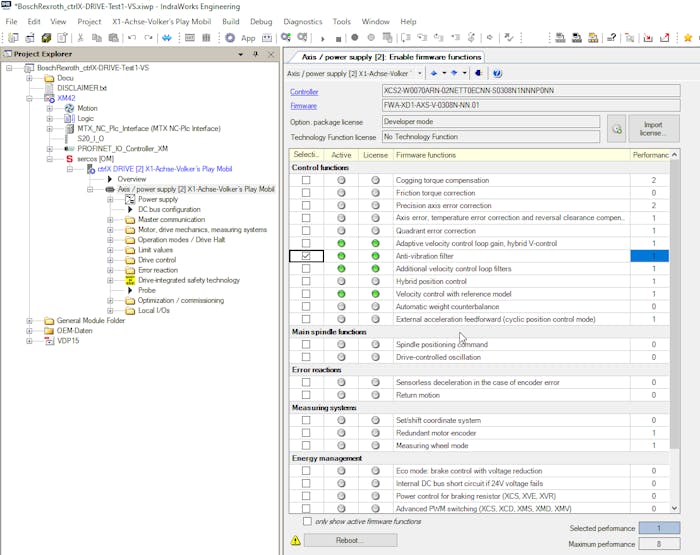The height and width of the screenshot is (555, 700).
Task: Click the pin icon of Project Explorer
Action: (256, 54)
